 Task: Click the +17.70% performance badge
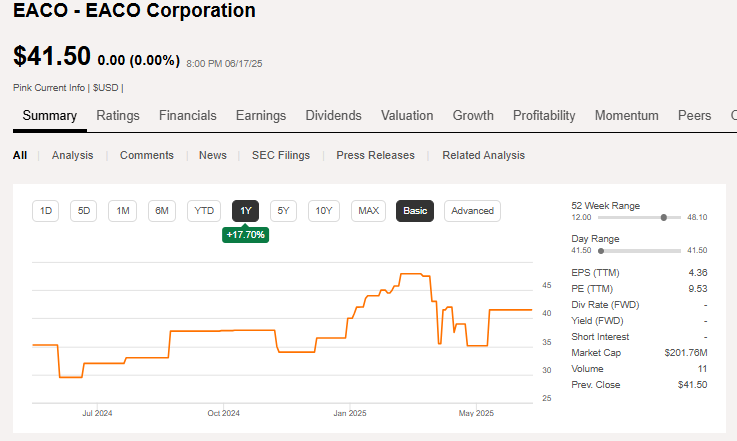[245, 235]
